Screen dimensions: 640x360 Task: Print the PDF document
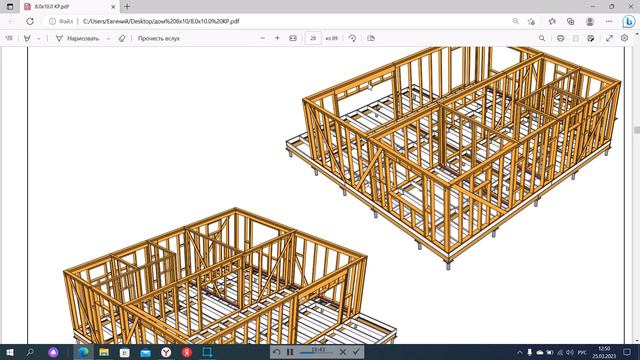click(x=560, y=38)
